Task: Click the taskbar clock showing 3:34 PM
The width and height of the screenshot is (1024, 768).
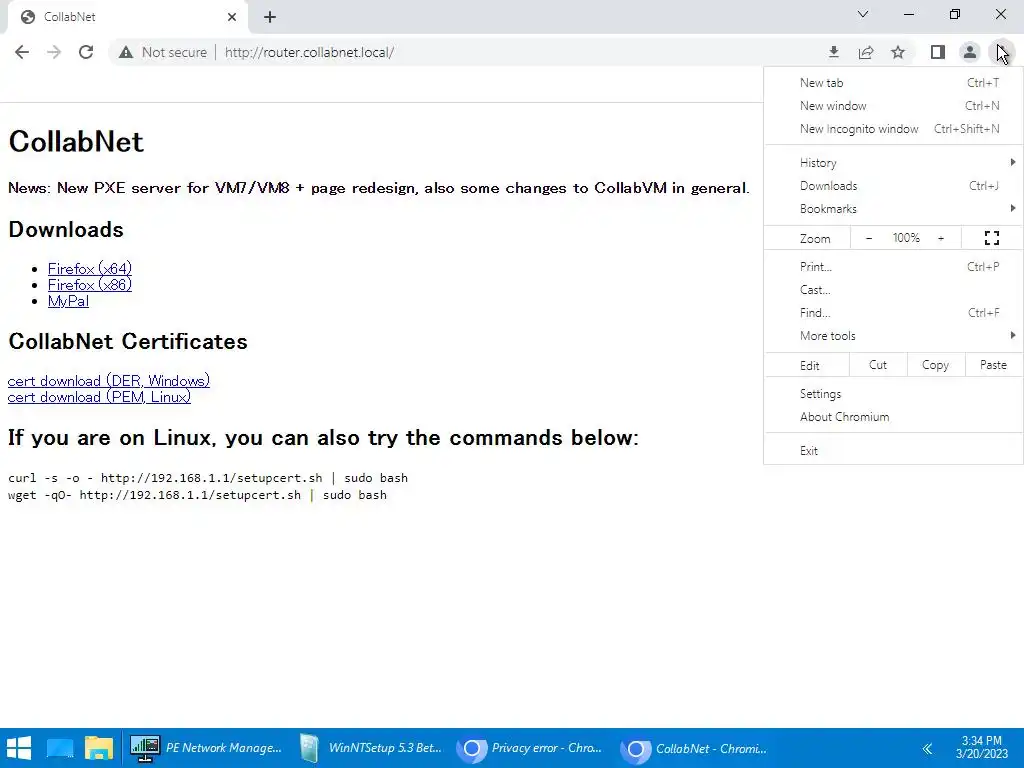Action: 982,748
